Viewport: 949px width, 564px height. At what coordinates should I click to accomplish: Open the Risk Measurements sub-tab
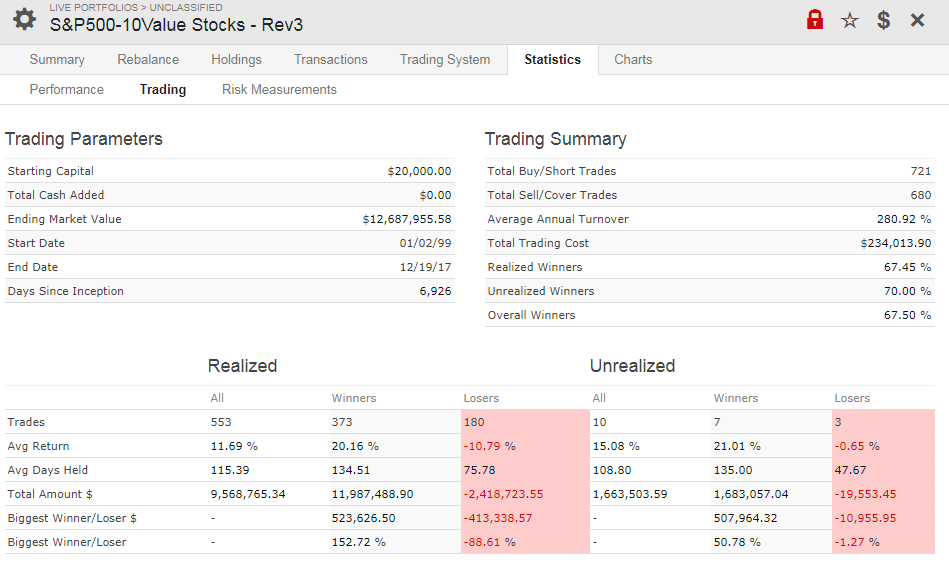(279, 90)
